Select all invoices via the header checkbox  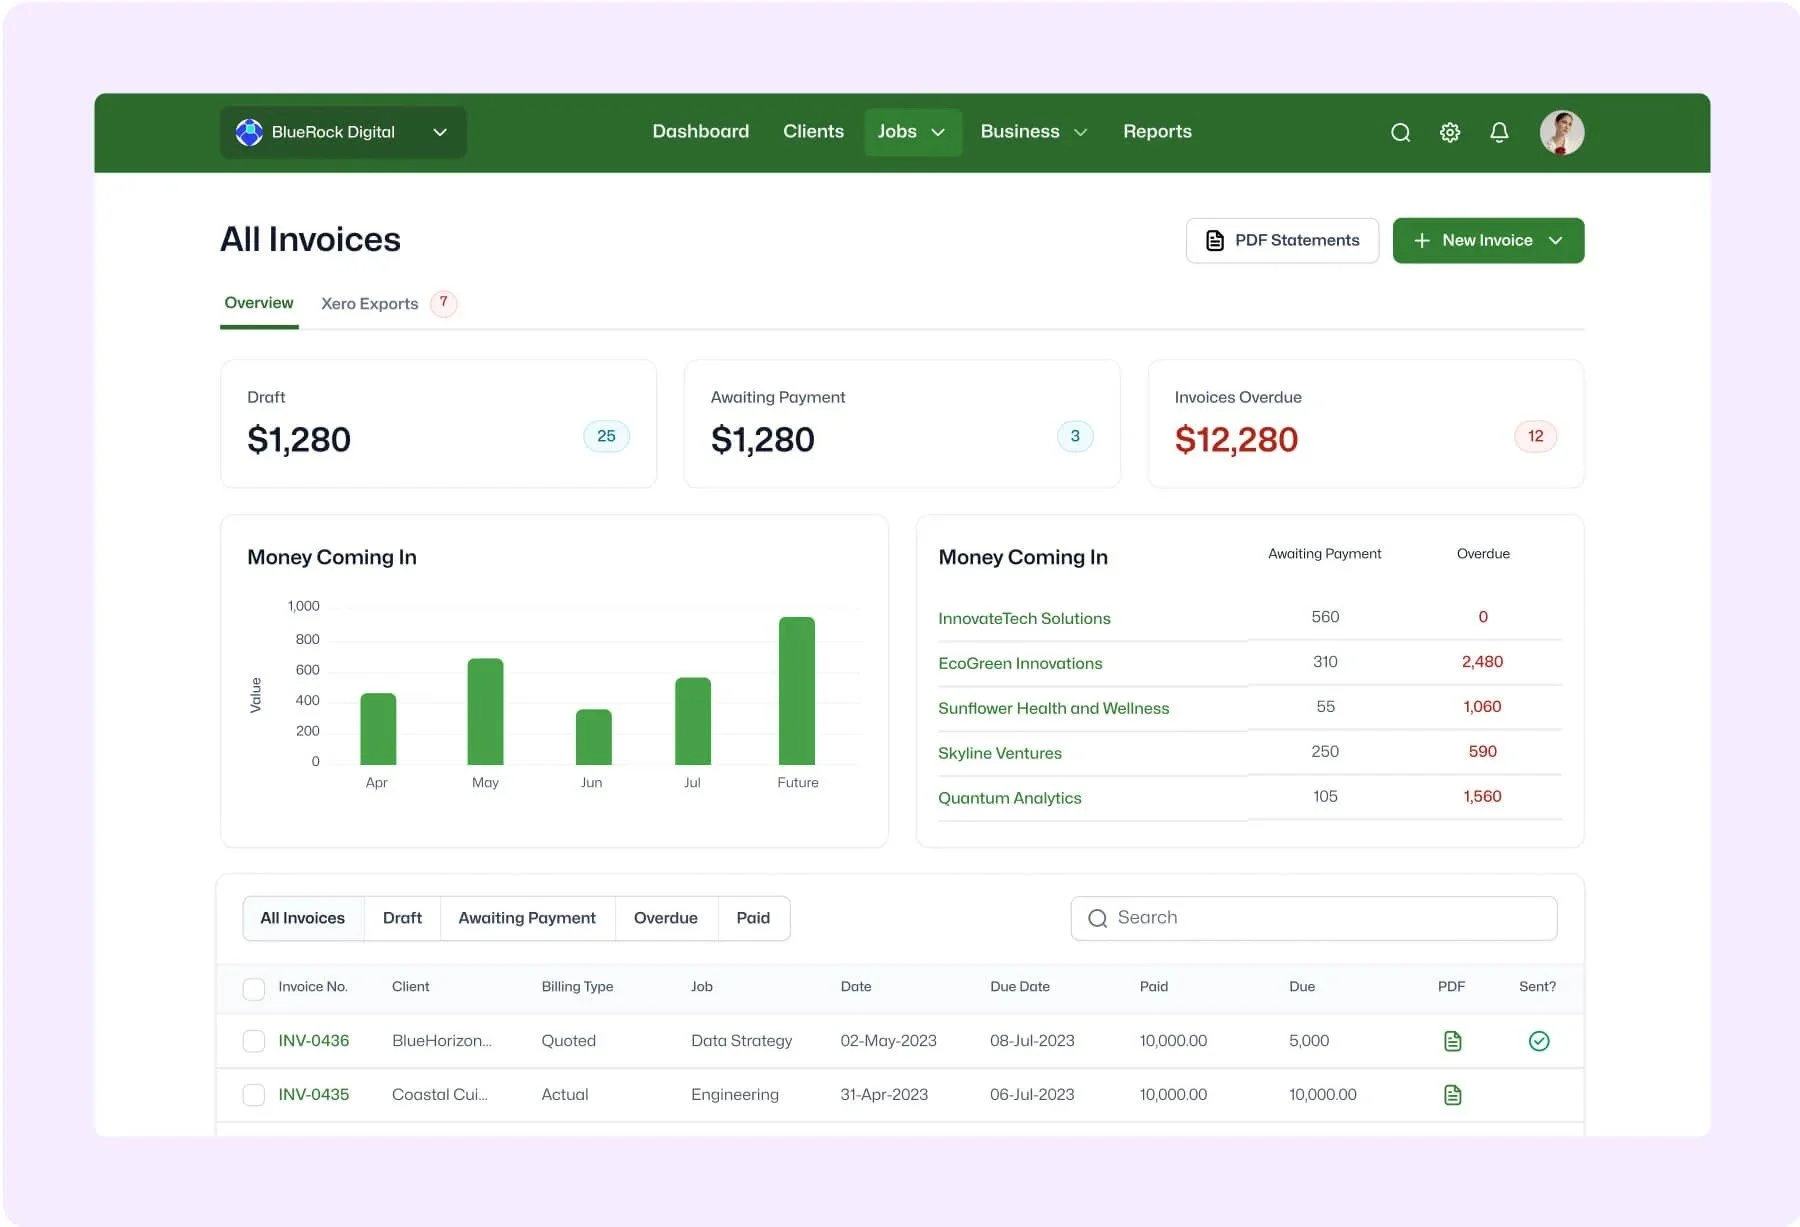coord(253,988)
